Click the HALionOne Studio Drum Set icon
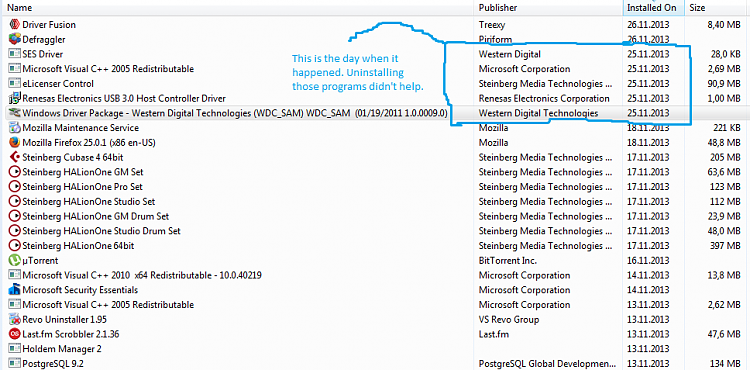 pyautogui.click(x=15, y=231)
